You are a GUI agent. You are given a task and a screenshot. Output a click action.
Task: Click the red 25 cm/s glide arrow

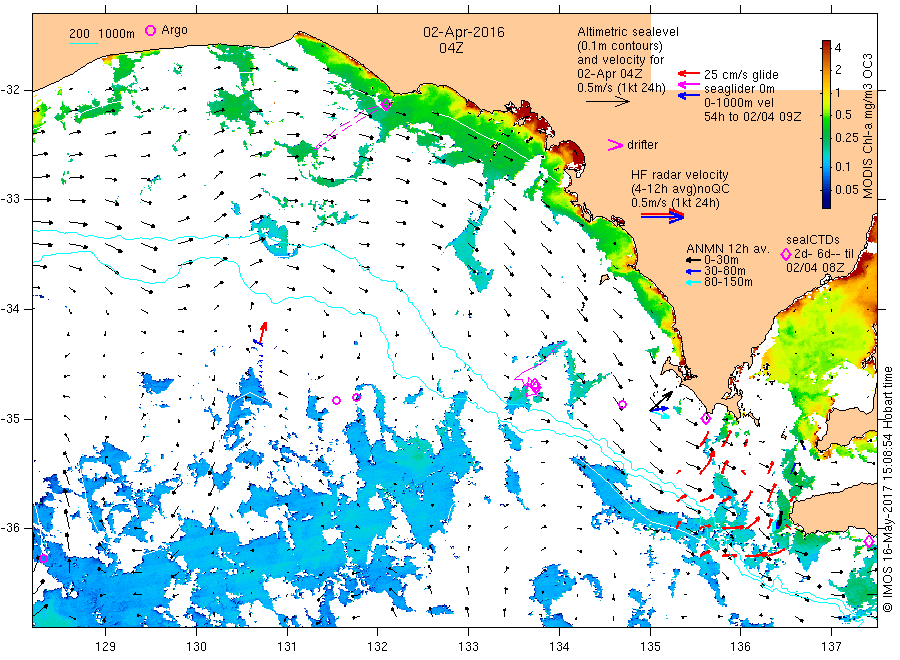[x=689, y=73]
